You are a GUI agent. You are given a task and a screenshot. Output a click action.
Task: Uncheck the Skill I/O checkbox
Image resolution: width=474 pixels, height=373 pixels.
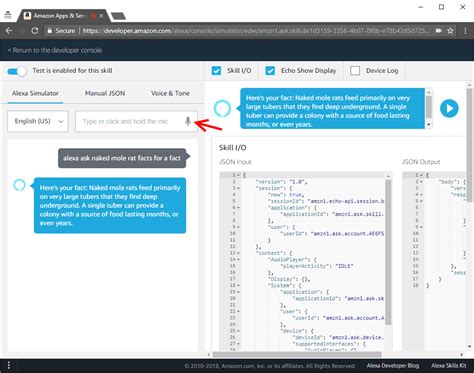tap(216, 71)
